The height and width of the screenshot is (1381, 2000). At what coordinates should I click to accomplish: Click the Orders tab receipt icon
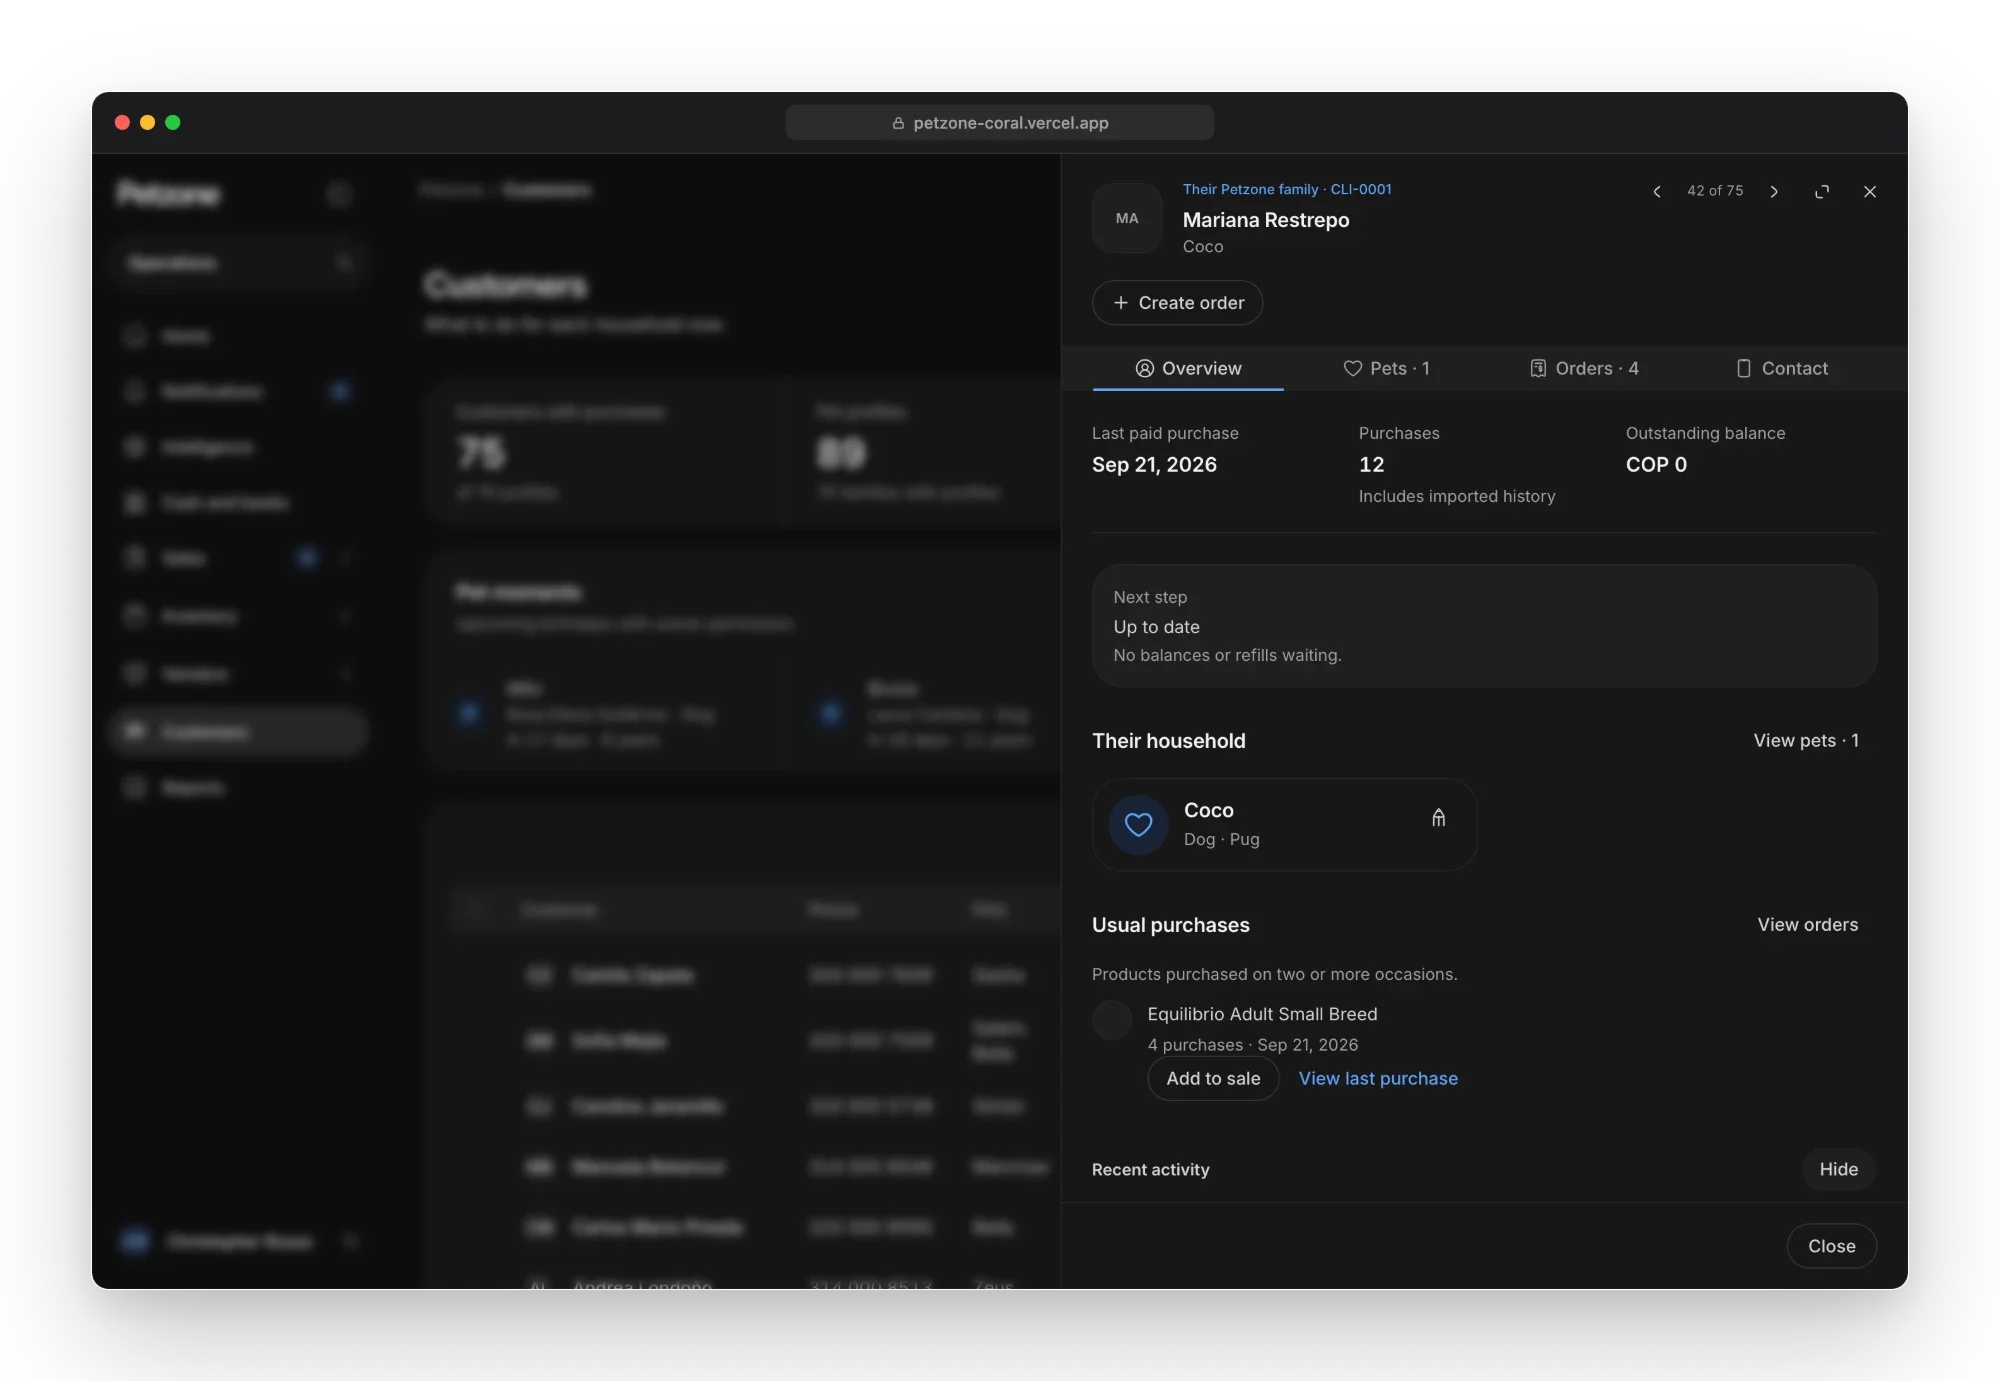1538,368
